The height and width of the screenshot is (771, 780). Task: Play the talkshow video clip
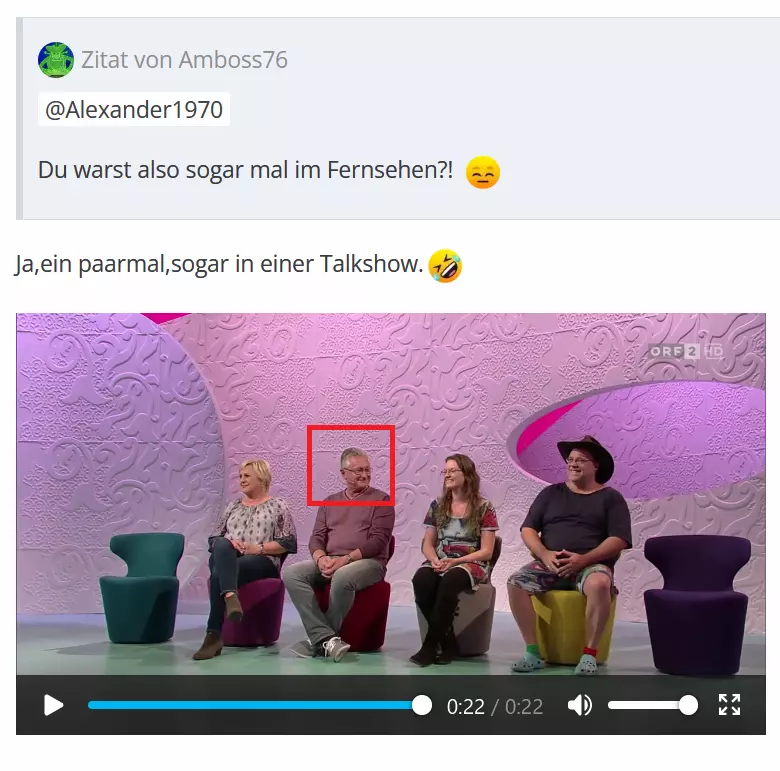point(53,705)
